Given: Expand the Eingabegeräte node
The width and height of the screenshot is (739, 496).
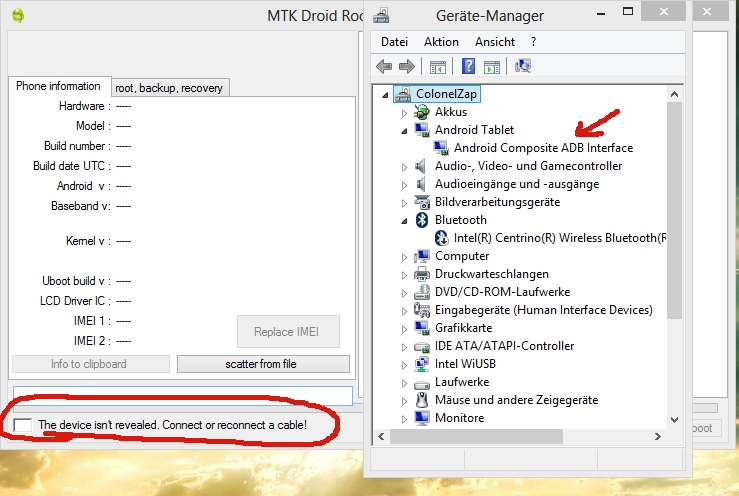Looking at the screenshot, I should (x=404, y=311).
